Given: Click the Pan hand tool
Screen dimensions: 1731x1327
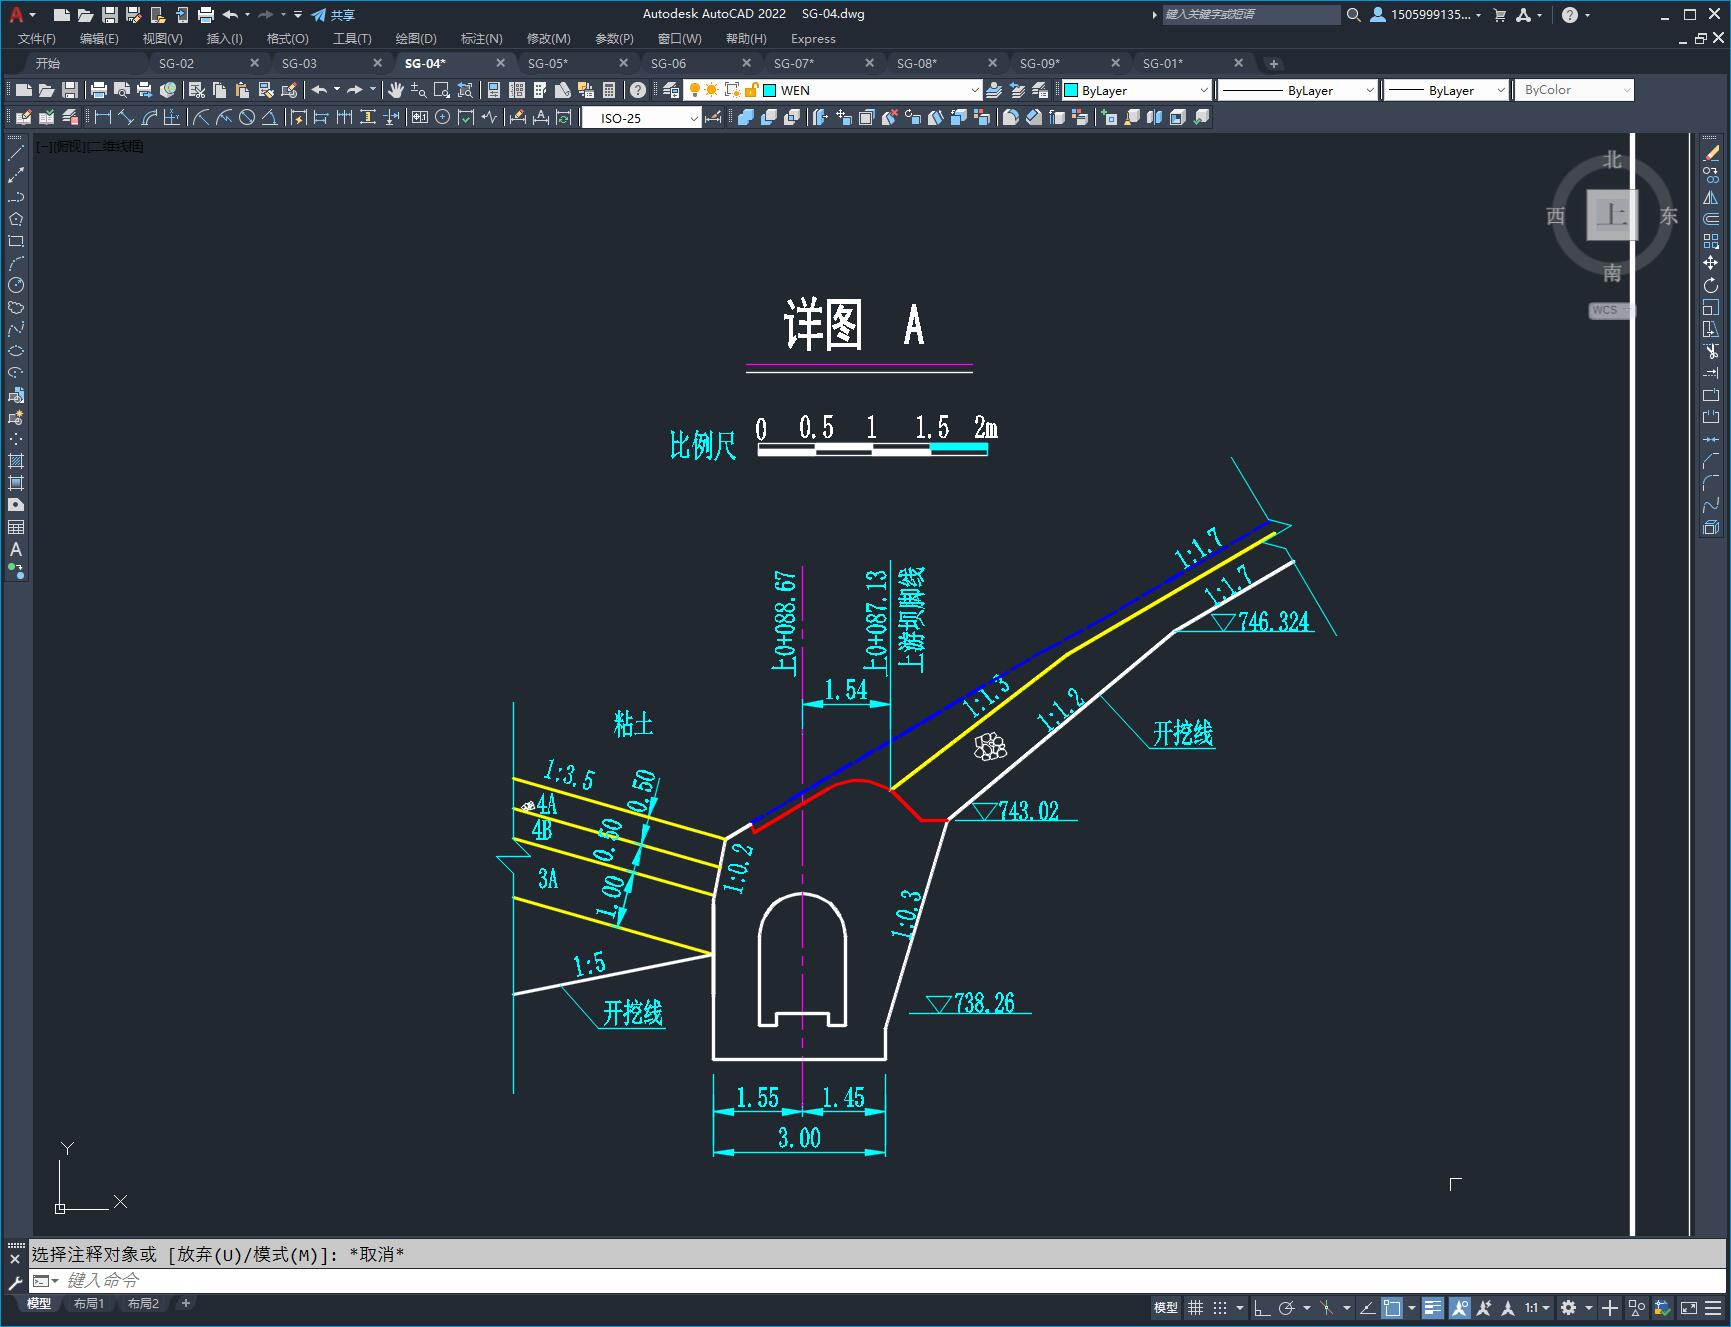Looking at the screenshot, I should point(396,90).
